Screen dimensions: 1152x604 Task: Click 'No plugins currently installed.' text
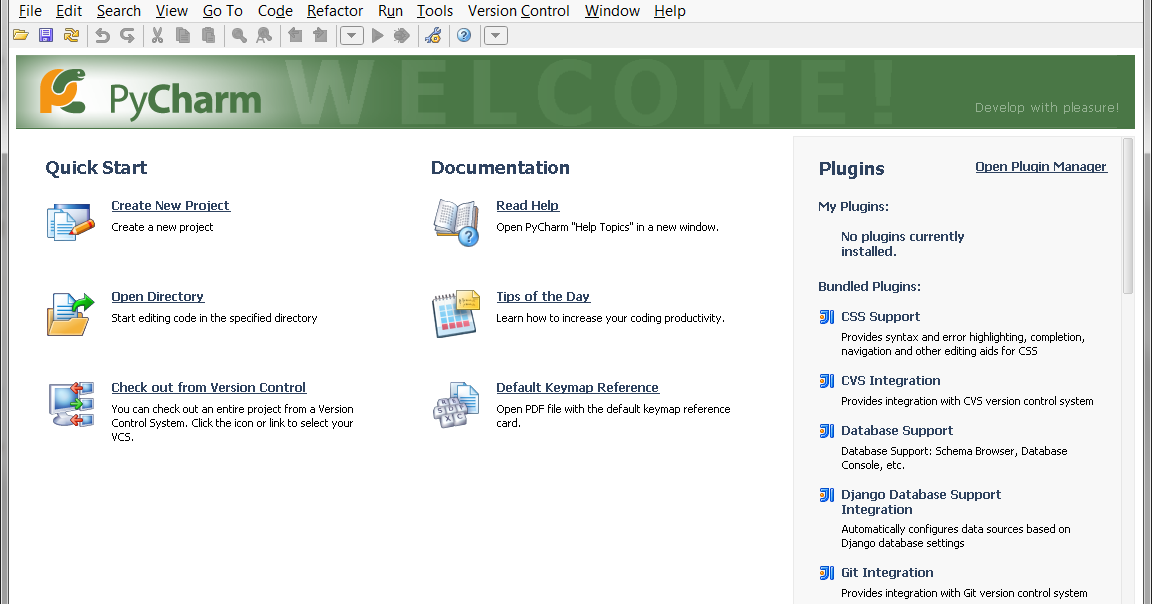(x=902, y=244)
